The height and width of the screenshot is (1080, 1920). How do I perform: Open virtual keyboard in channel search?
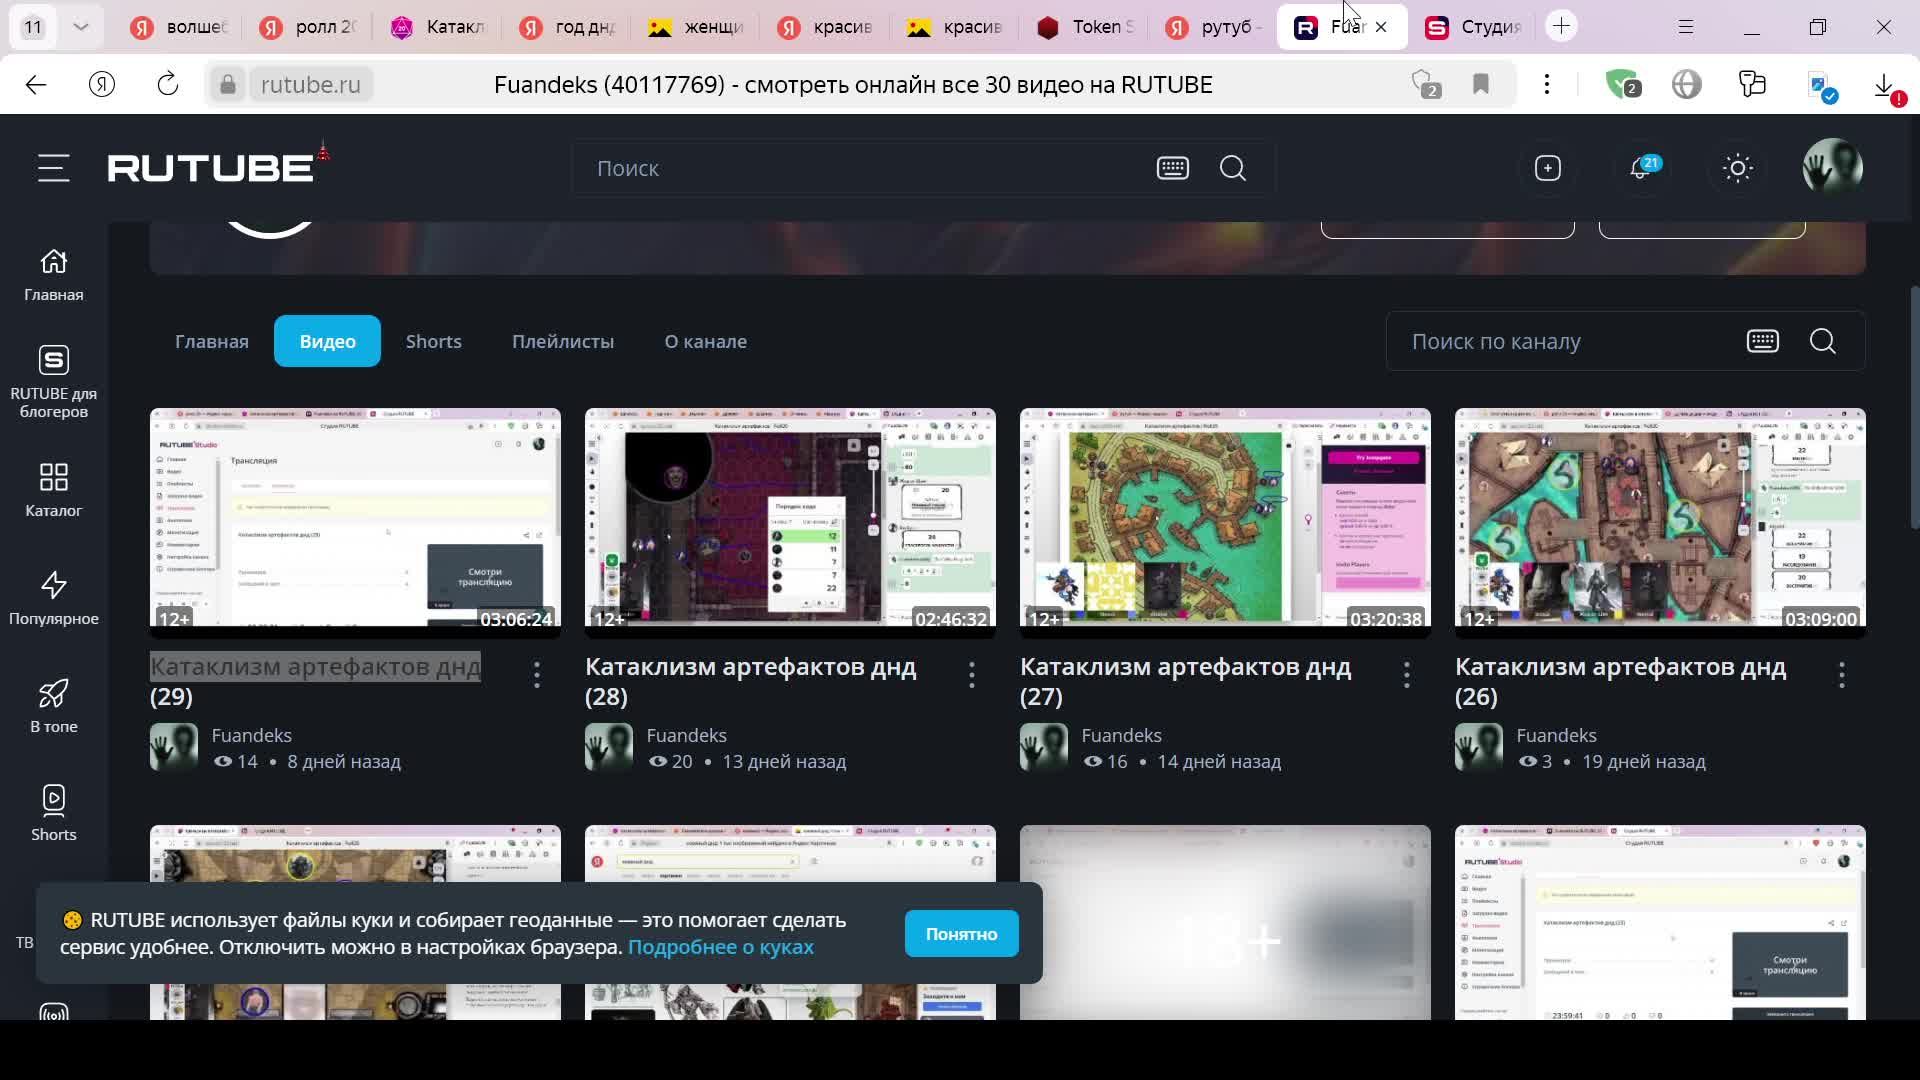click(1762, 341)
